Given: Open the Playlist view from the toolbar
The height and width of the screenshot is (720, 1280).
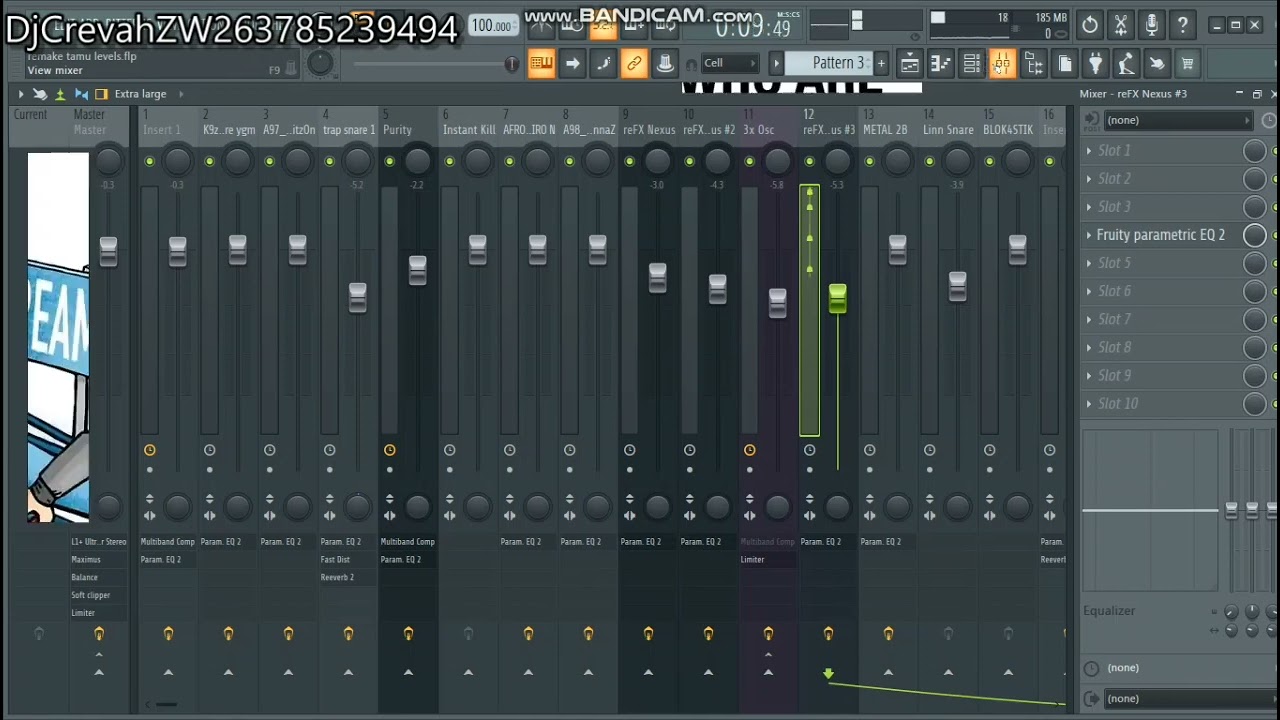Looking at the screenshot, I should [x=909, y=64].
